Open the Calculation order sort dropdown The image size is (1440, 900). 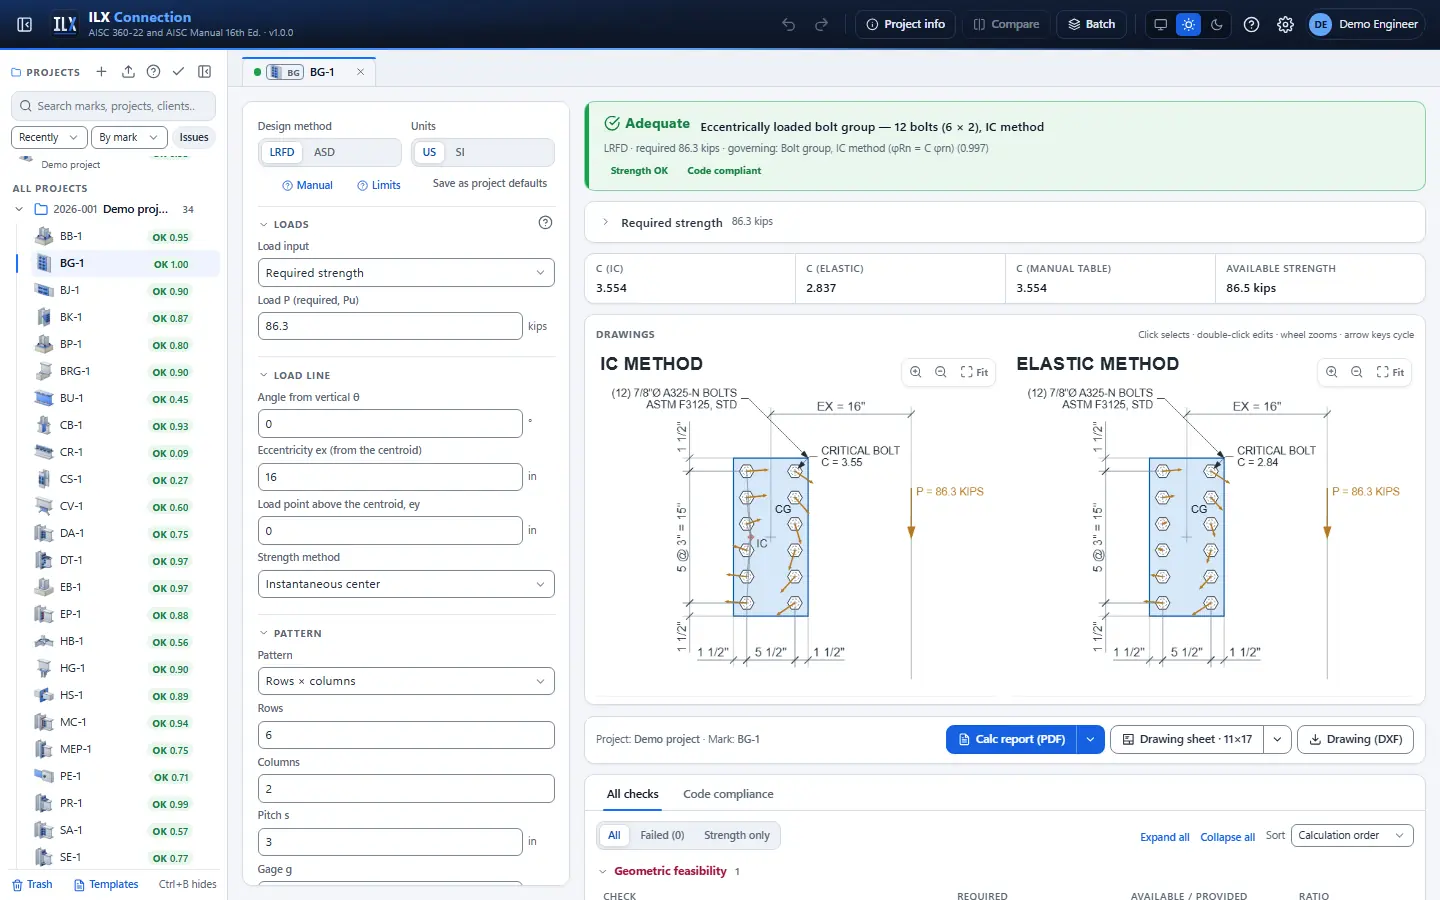[x=1352, y=836]
